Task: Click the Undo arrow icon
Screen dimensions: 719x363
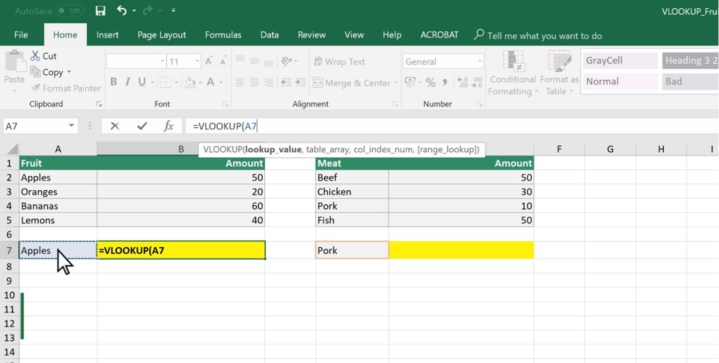Action: (122, 10)
